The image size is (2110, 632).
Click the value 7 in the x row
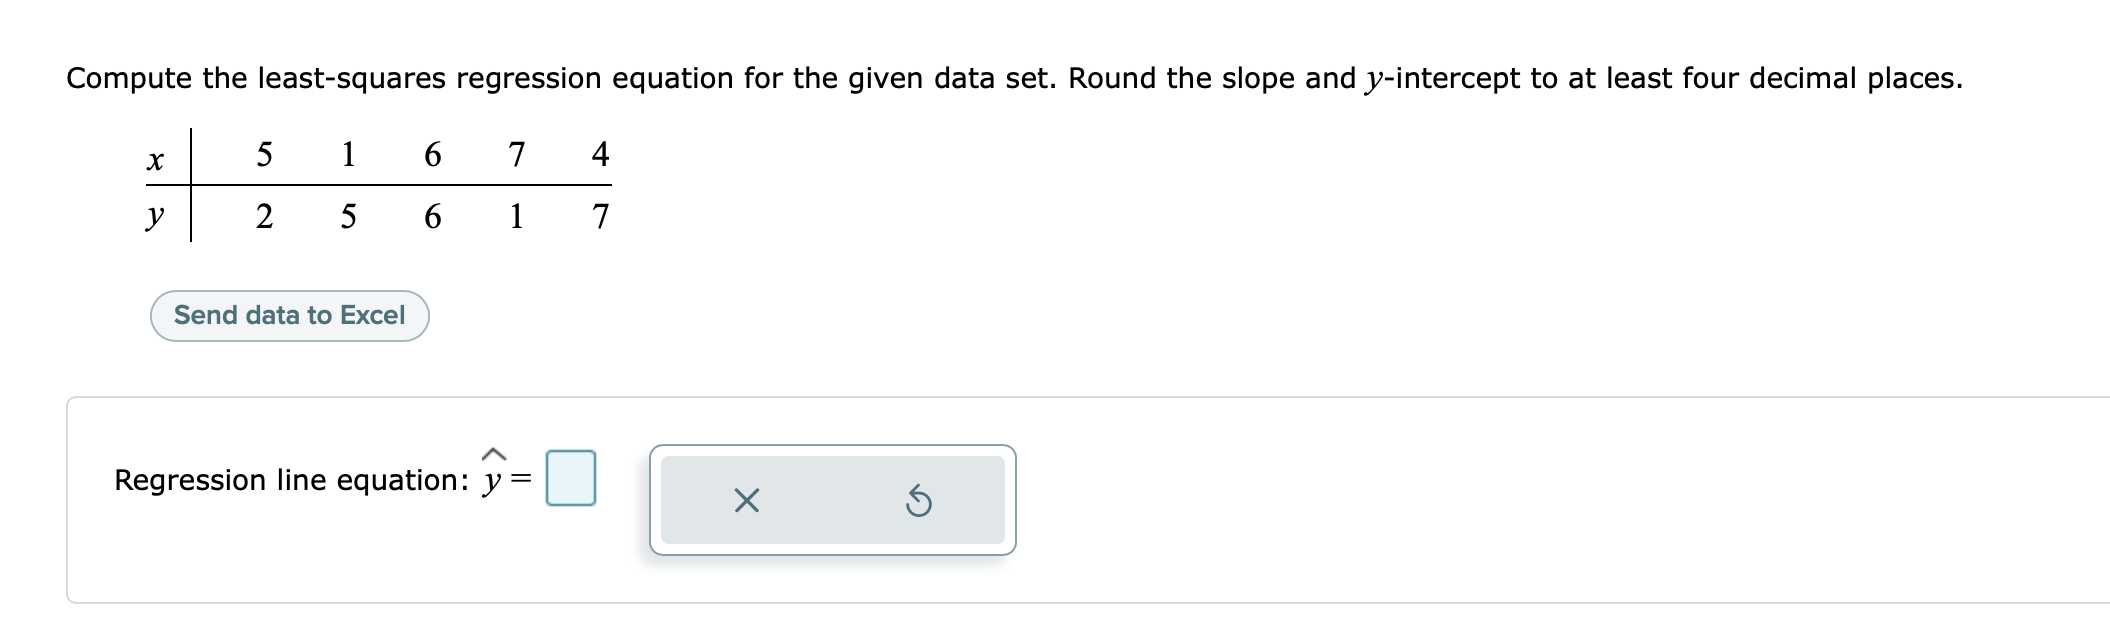point(516,155)
